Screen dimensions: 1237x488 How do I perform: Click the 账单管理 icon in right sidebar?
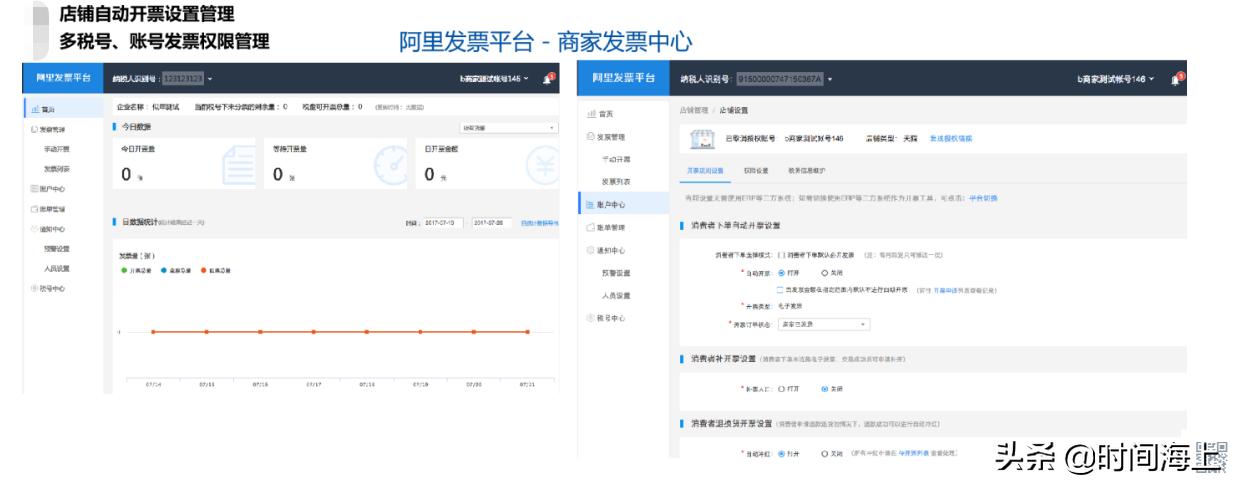point(591,228)
